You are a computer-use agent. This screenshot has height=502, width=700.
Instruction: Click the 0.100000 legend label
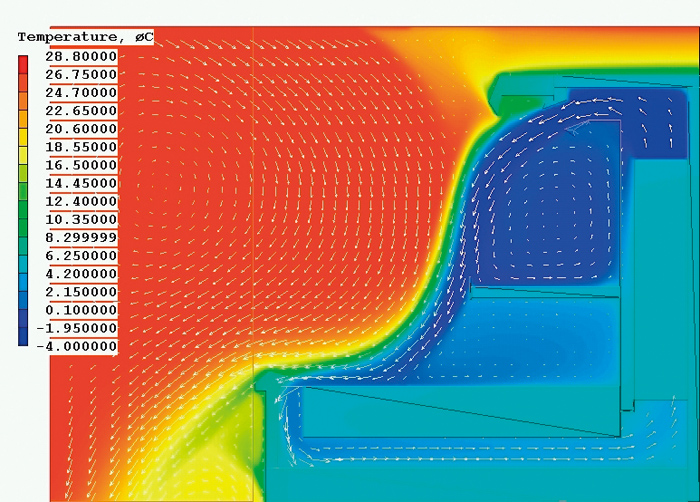[81, 310]
